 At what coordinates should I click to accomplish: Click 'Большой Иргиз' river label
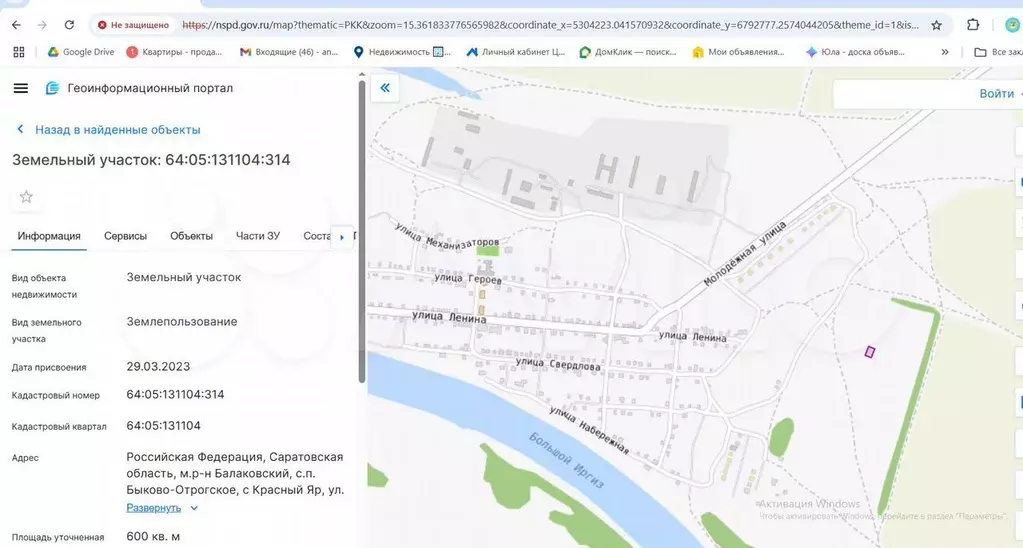tap(566, 459)
